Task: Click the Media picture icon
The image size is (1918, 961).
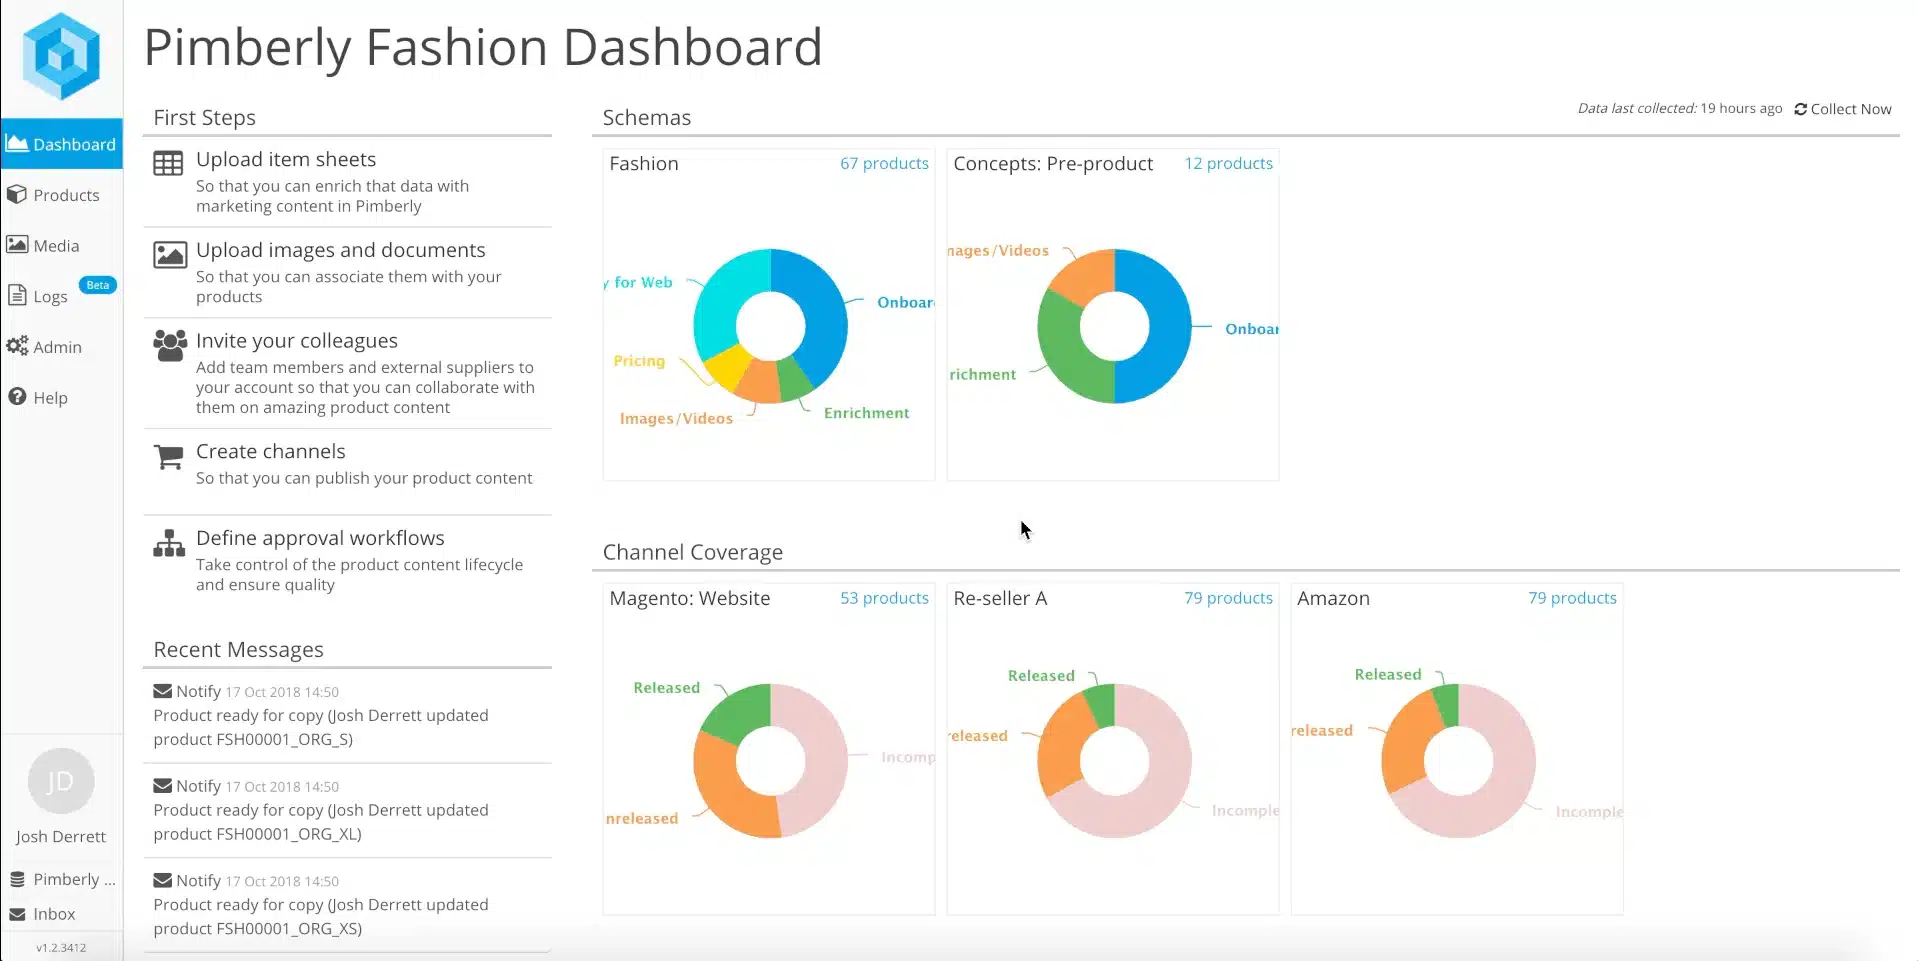Action: pyautogui.click(x=17, y=244)
